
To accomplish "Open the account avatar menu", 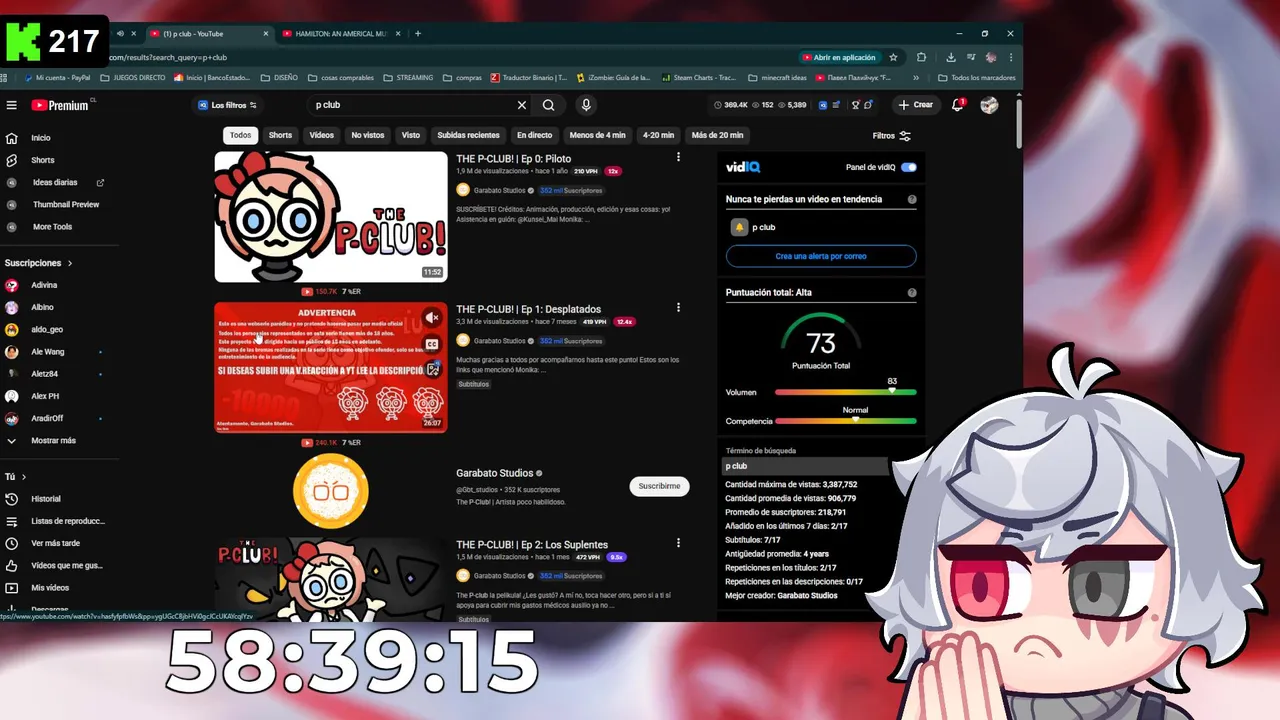I will coord(989,105).
